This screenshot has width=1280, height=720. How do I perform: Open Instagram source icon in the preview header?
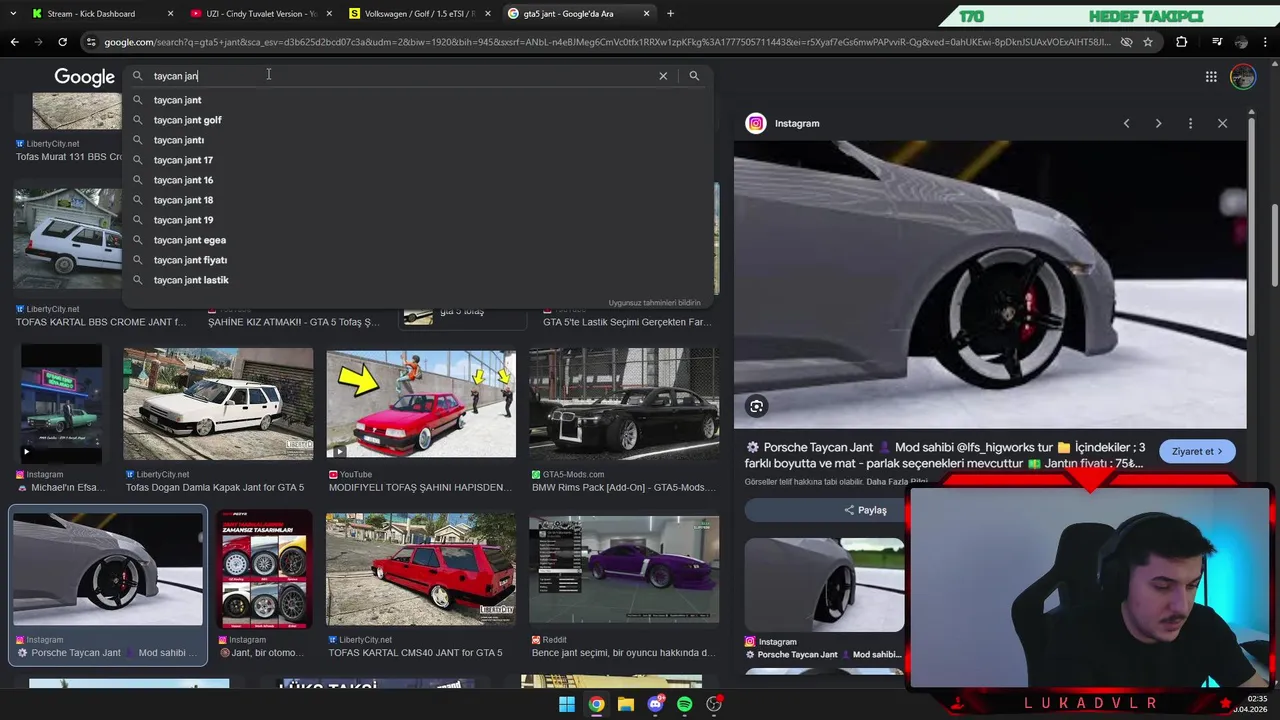[756, 123]
